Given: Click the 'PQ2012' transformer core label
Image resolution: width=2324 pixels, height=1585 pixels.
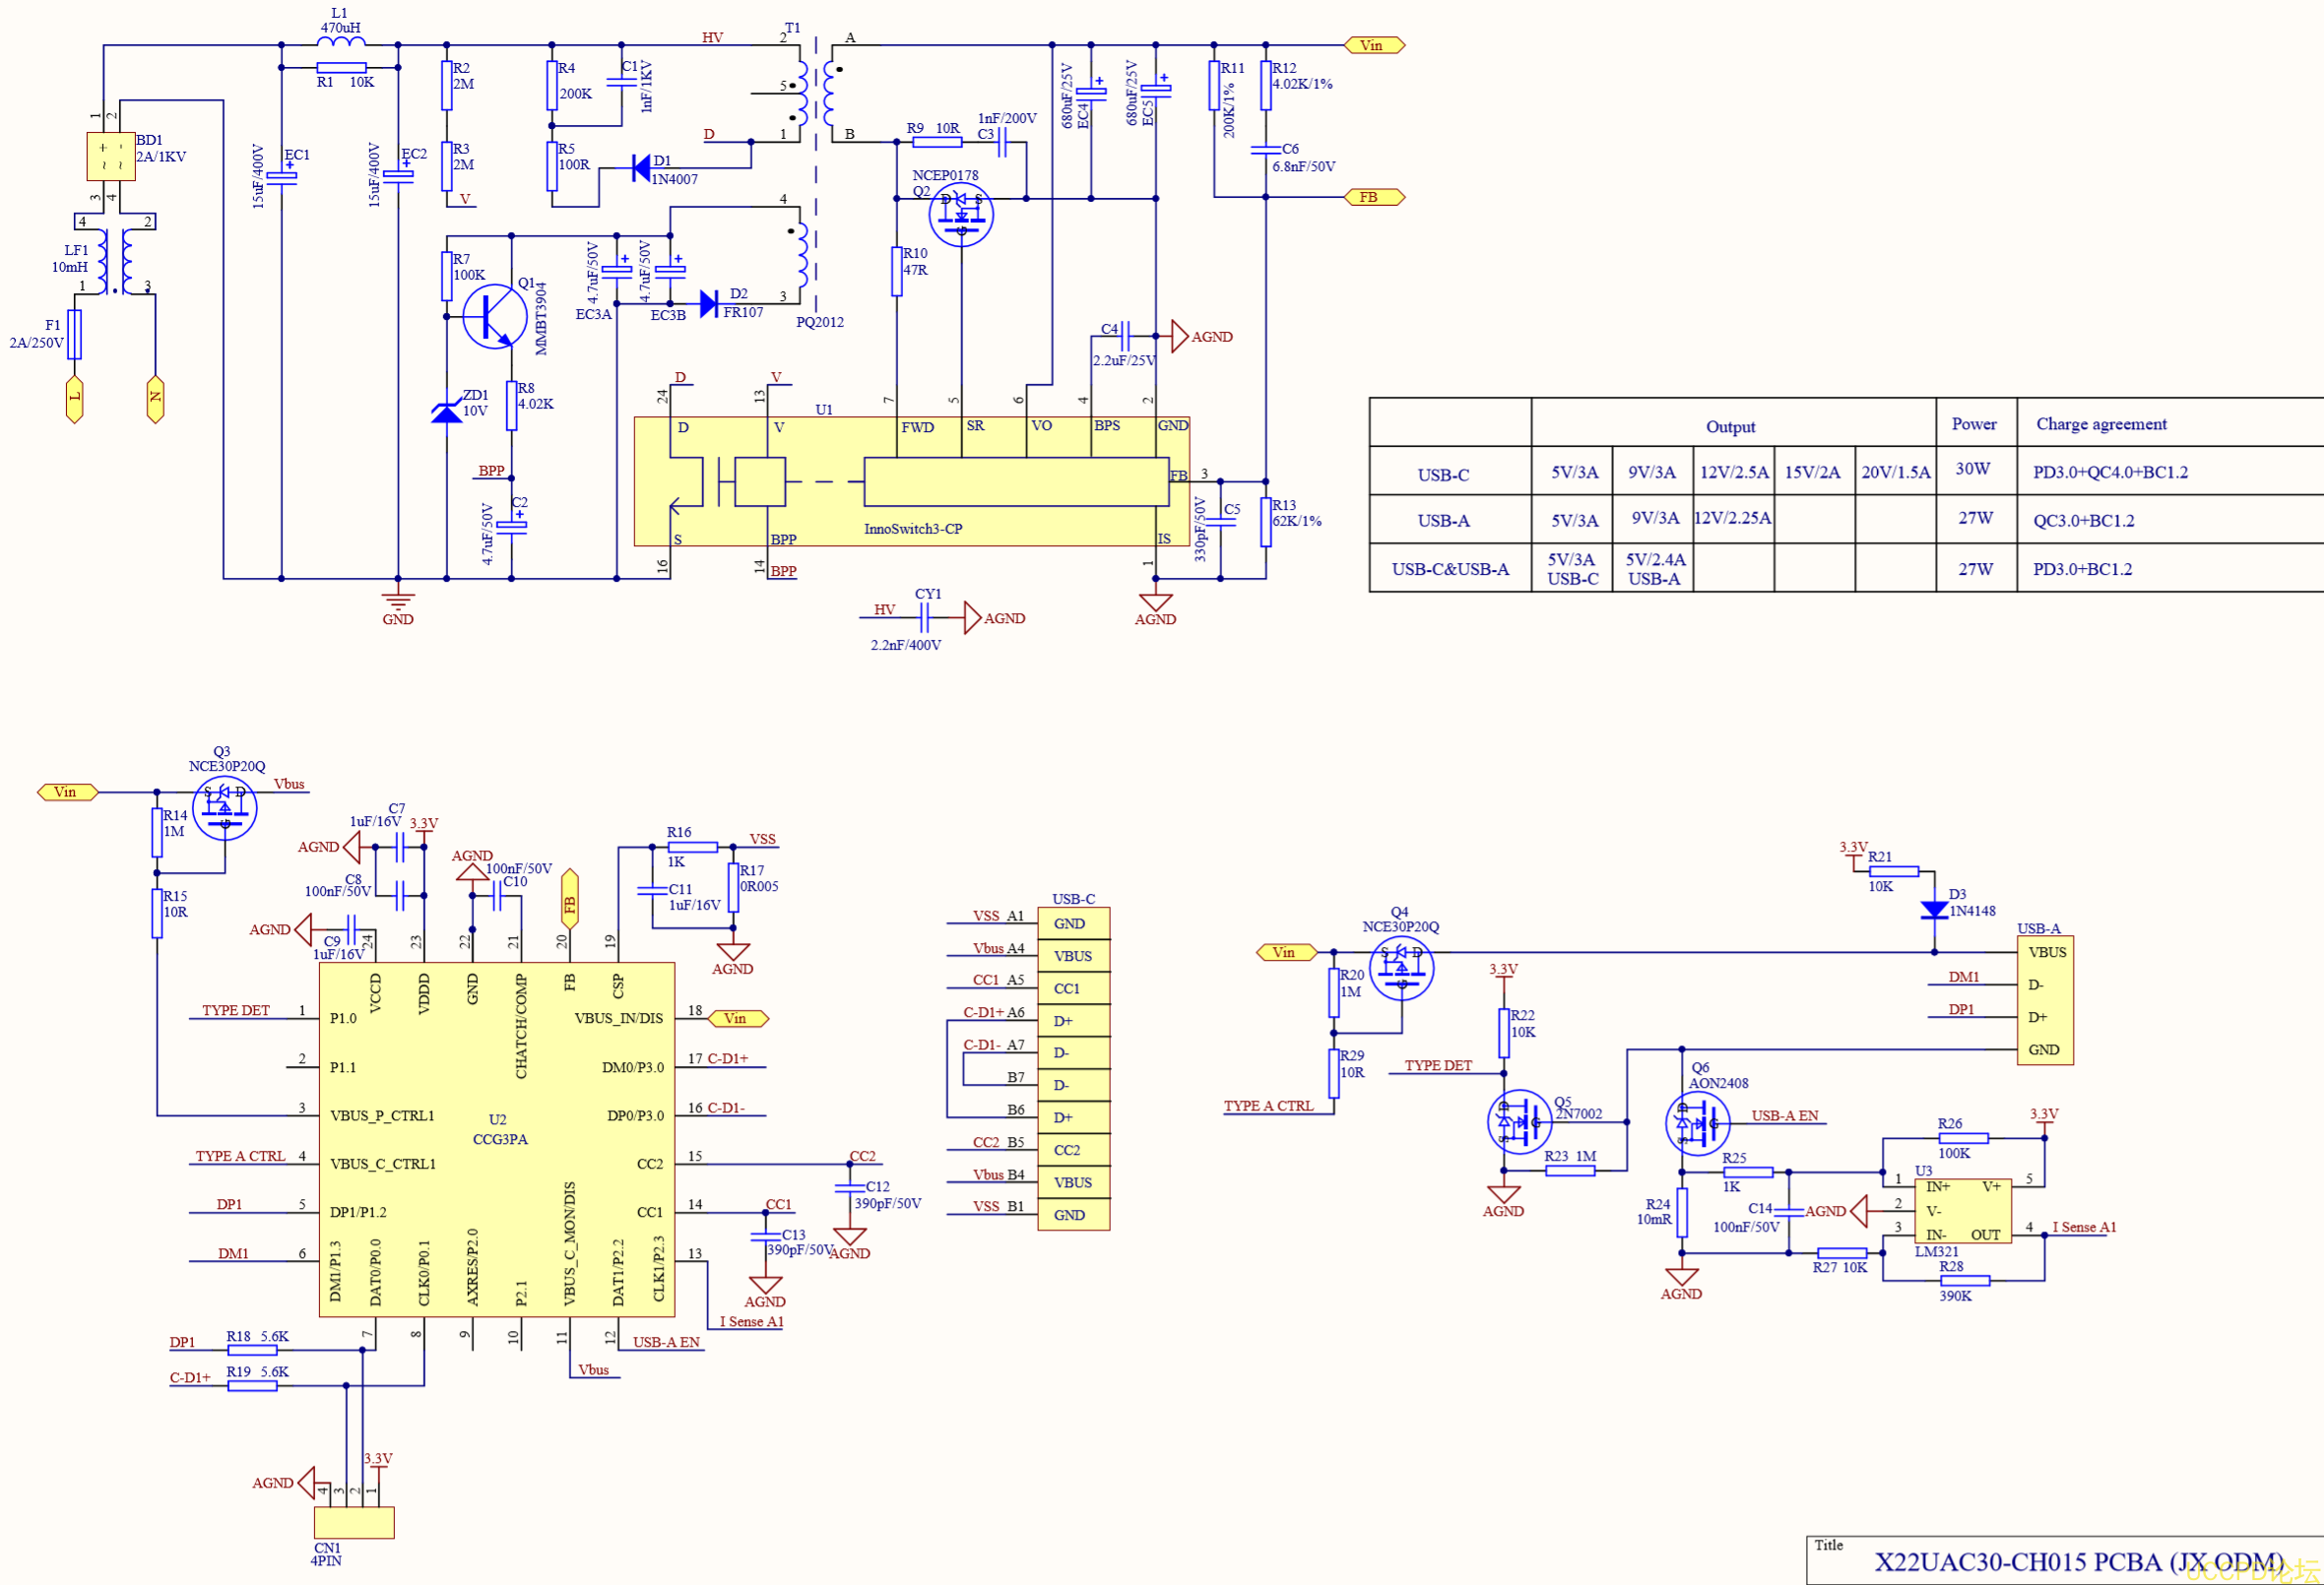Looking at the screenshot, I should click(x=820, y=322).
